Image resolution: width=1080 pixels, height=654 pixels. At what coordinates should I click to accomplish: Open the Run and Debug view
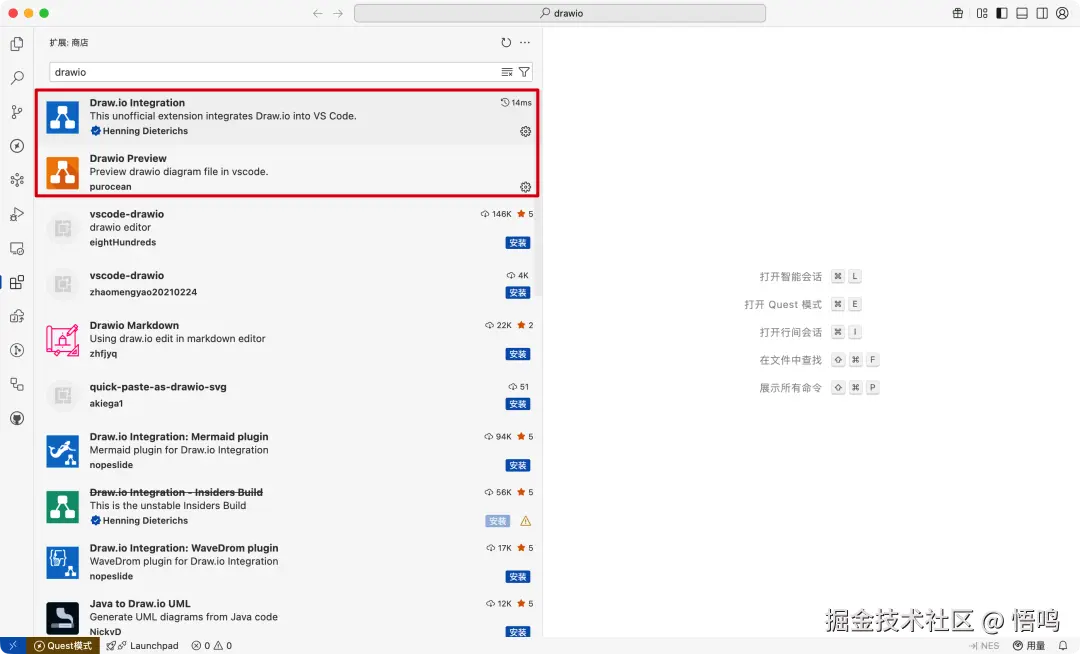pyautogui.click(x=17, y=214)
